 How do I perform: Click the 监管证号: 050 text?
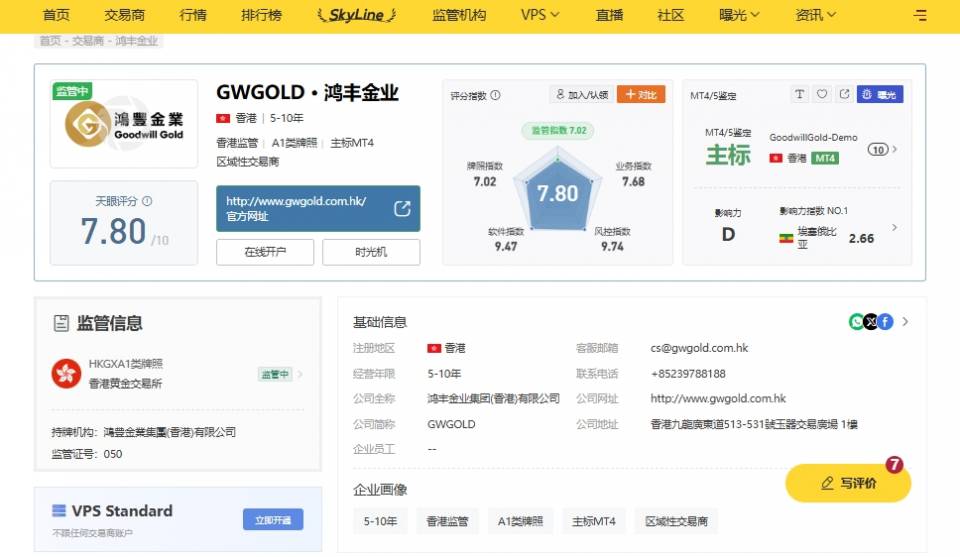tap(87, 454)
